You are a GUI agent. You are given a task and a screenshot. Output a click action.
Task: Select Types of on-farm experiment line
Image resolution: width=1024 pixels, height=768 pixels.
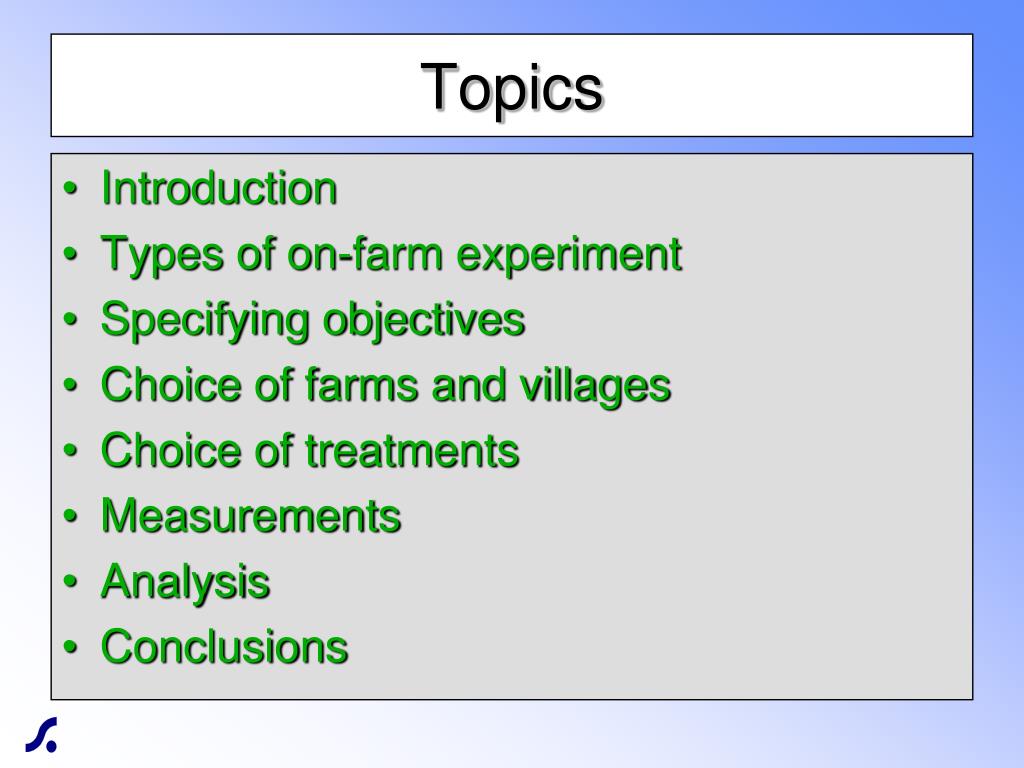pyautogui.click(x=391, y=255)
